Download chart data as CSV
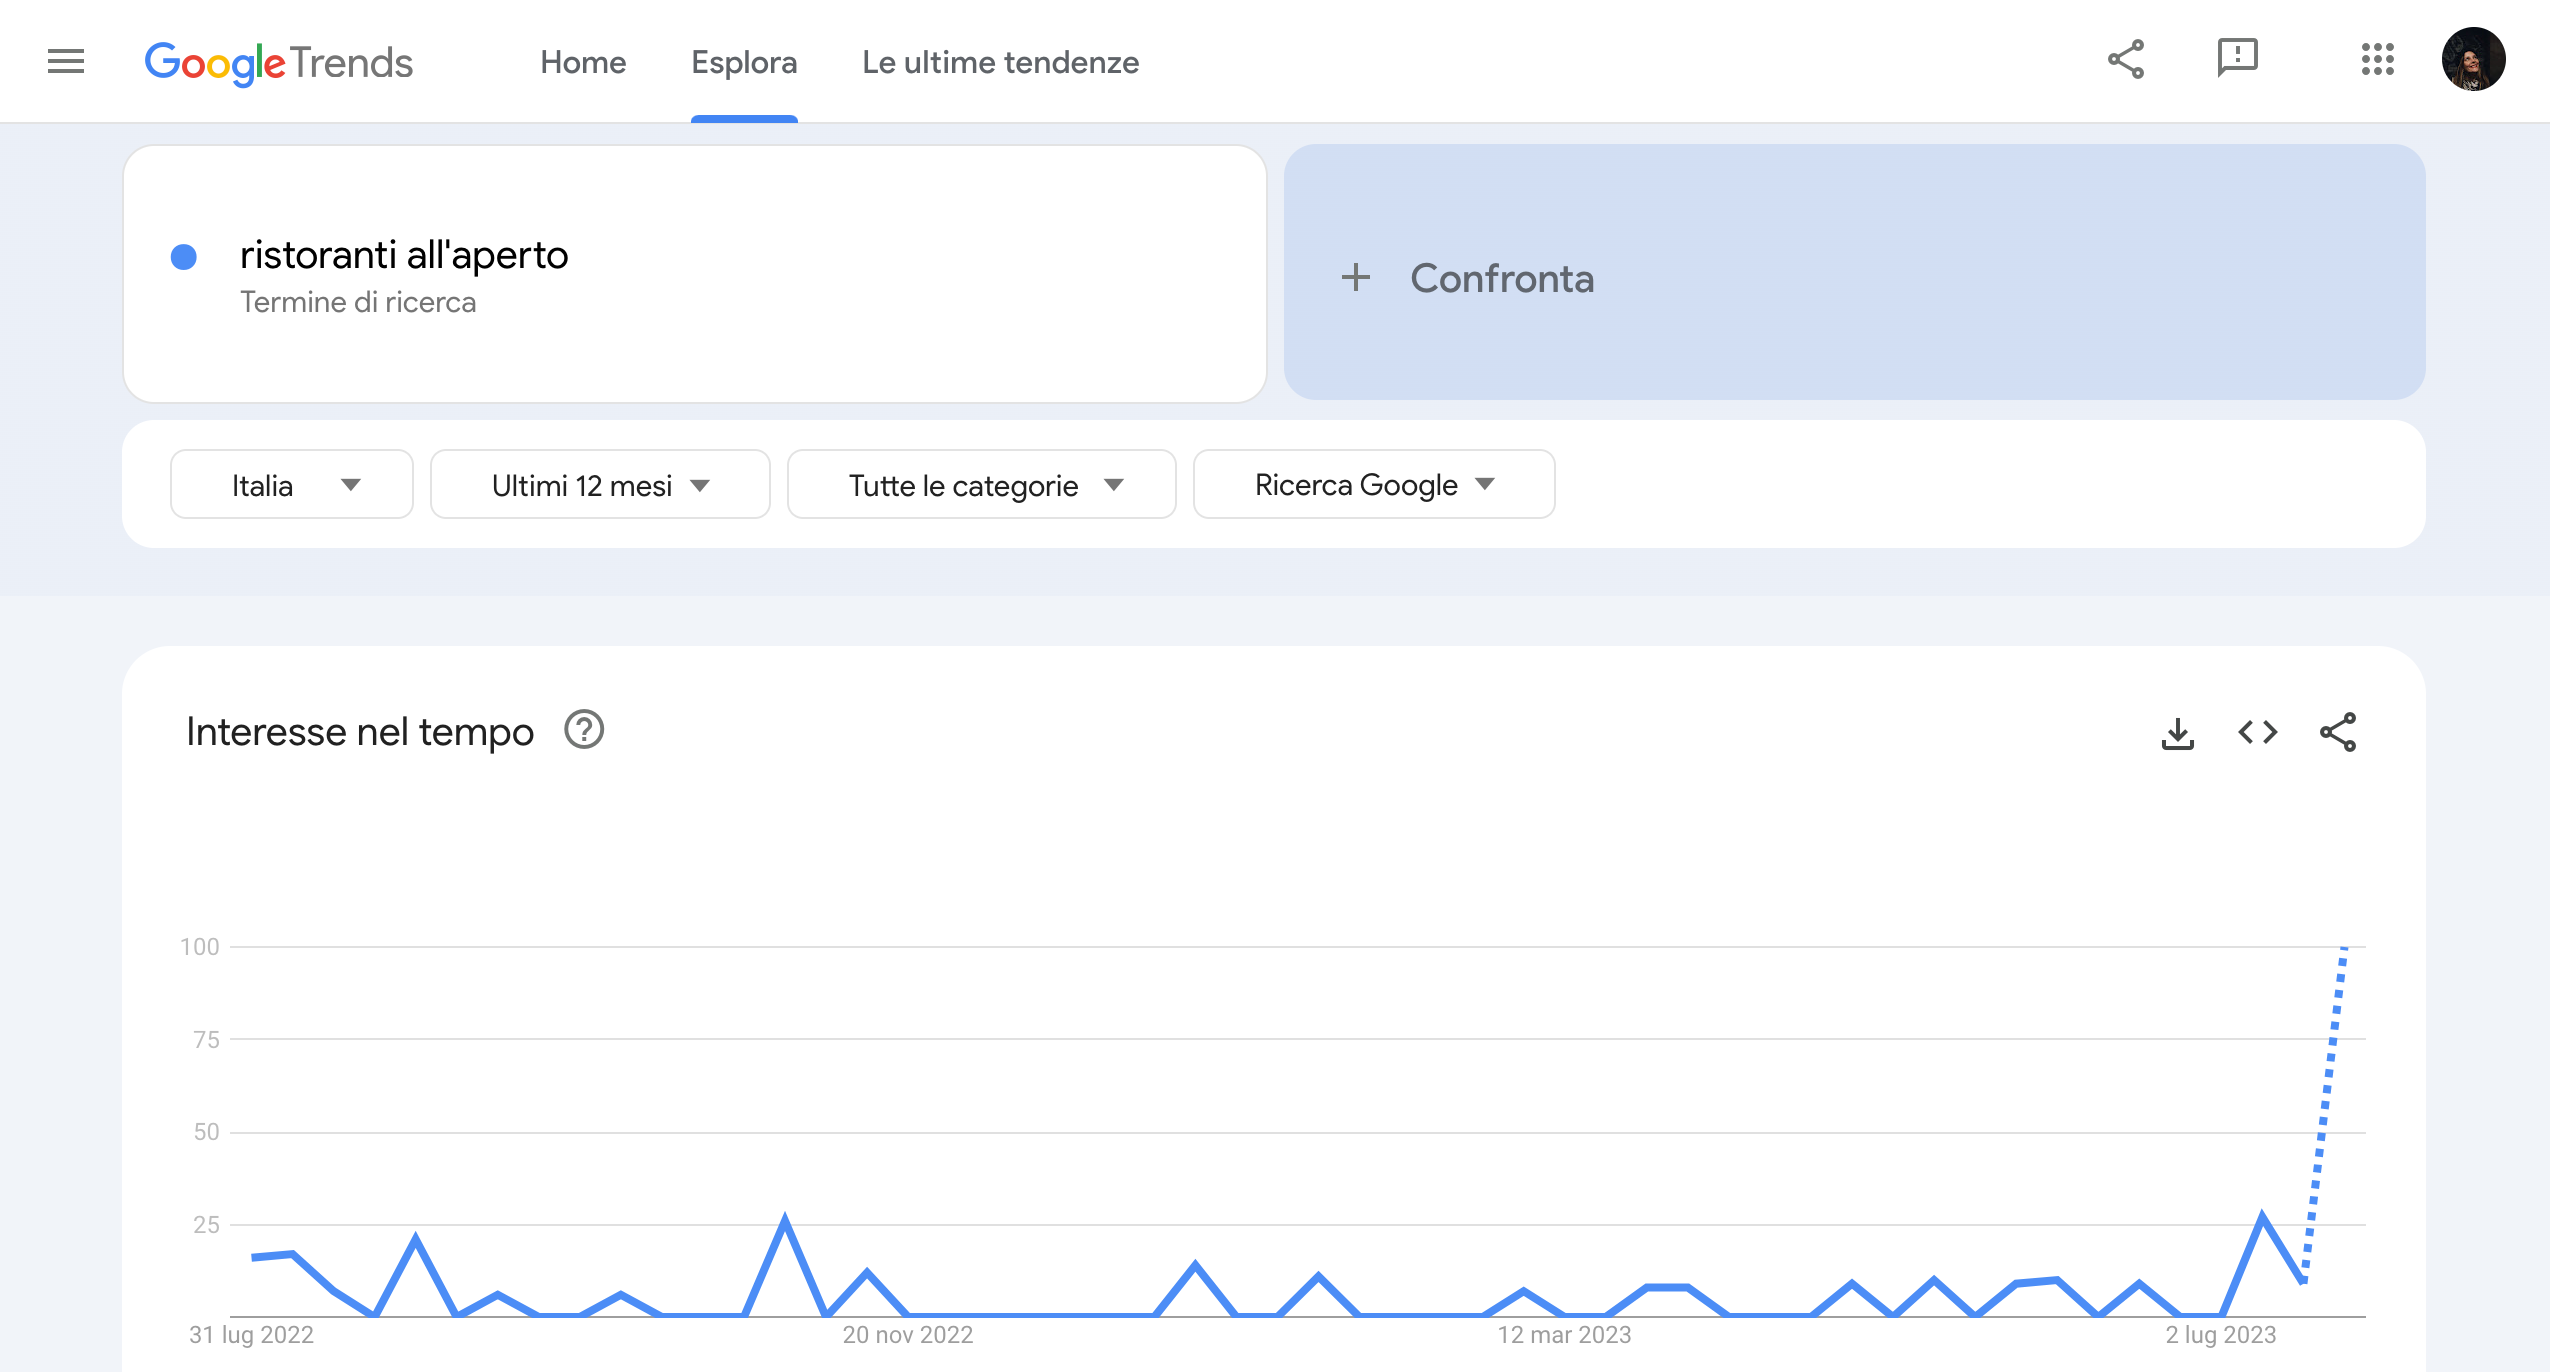The width and height of the screenshot is (2550, 1372). (x=2177, y=733)
